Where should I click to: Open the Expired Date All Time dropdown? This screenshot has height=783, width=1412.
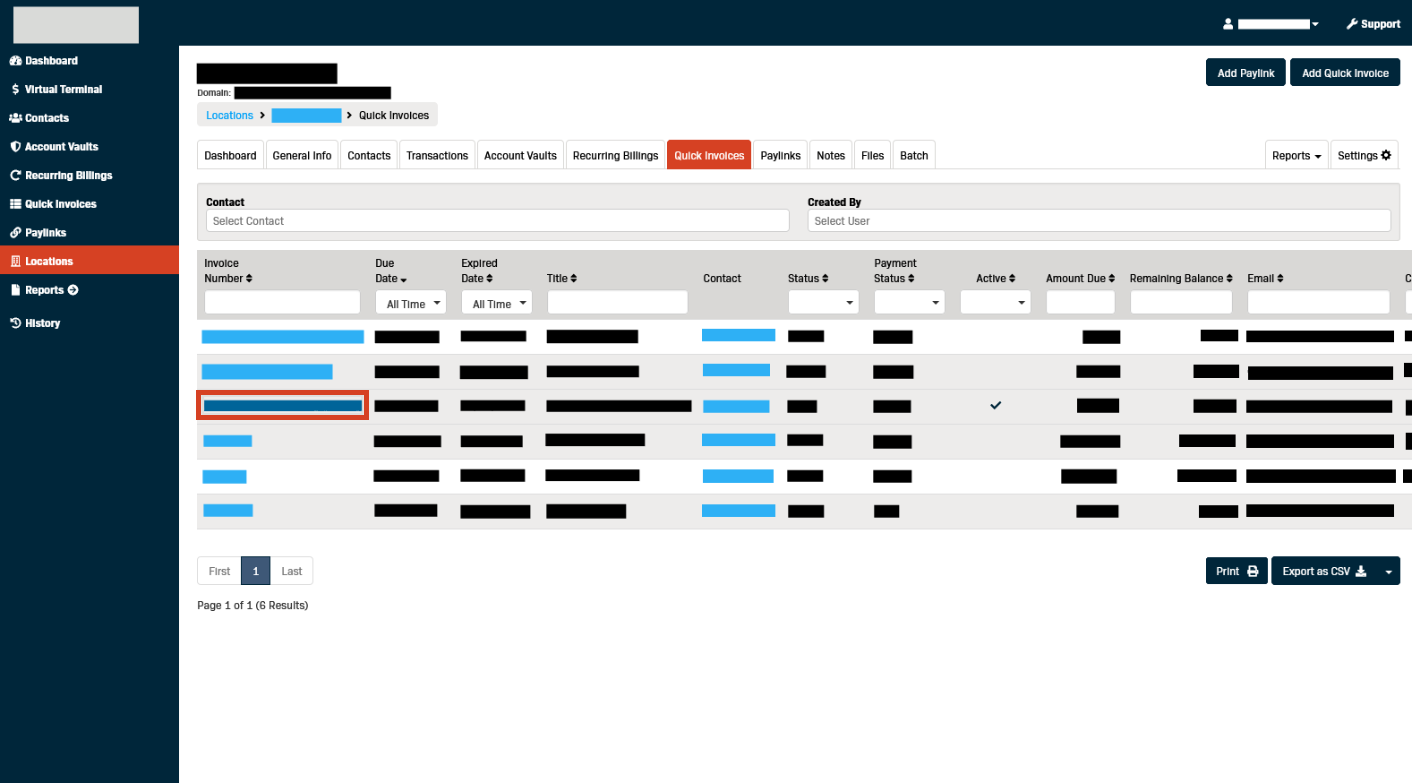(x=496, y=302)
